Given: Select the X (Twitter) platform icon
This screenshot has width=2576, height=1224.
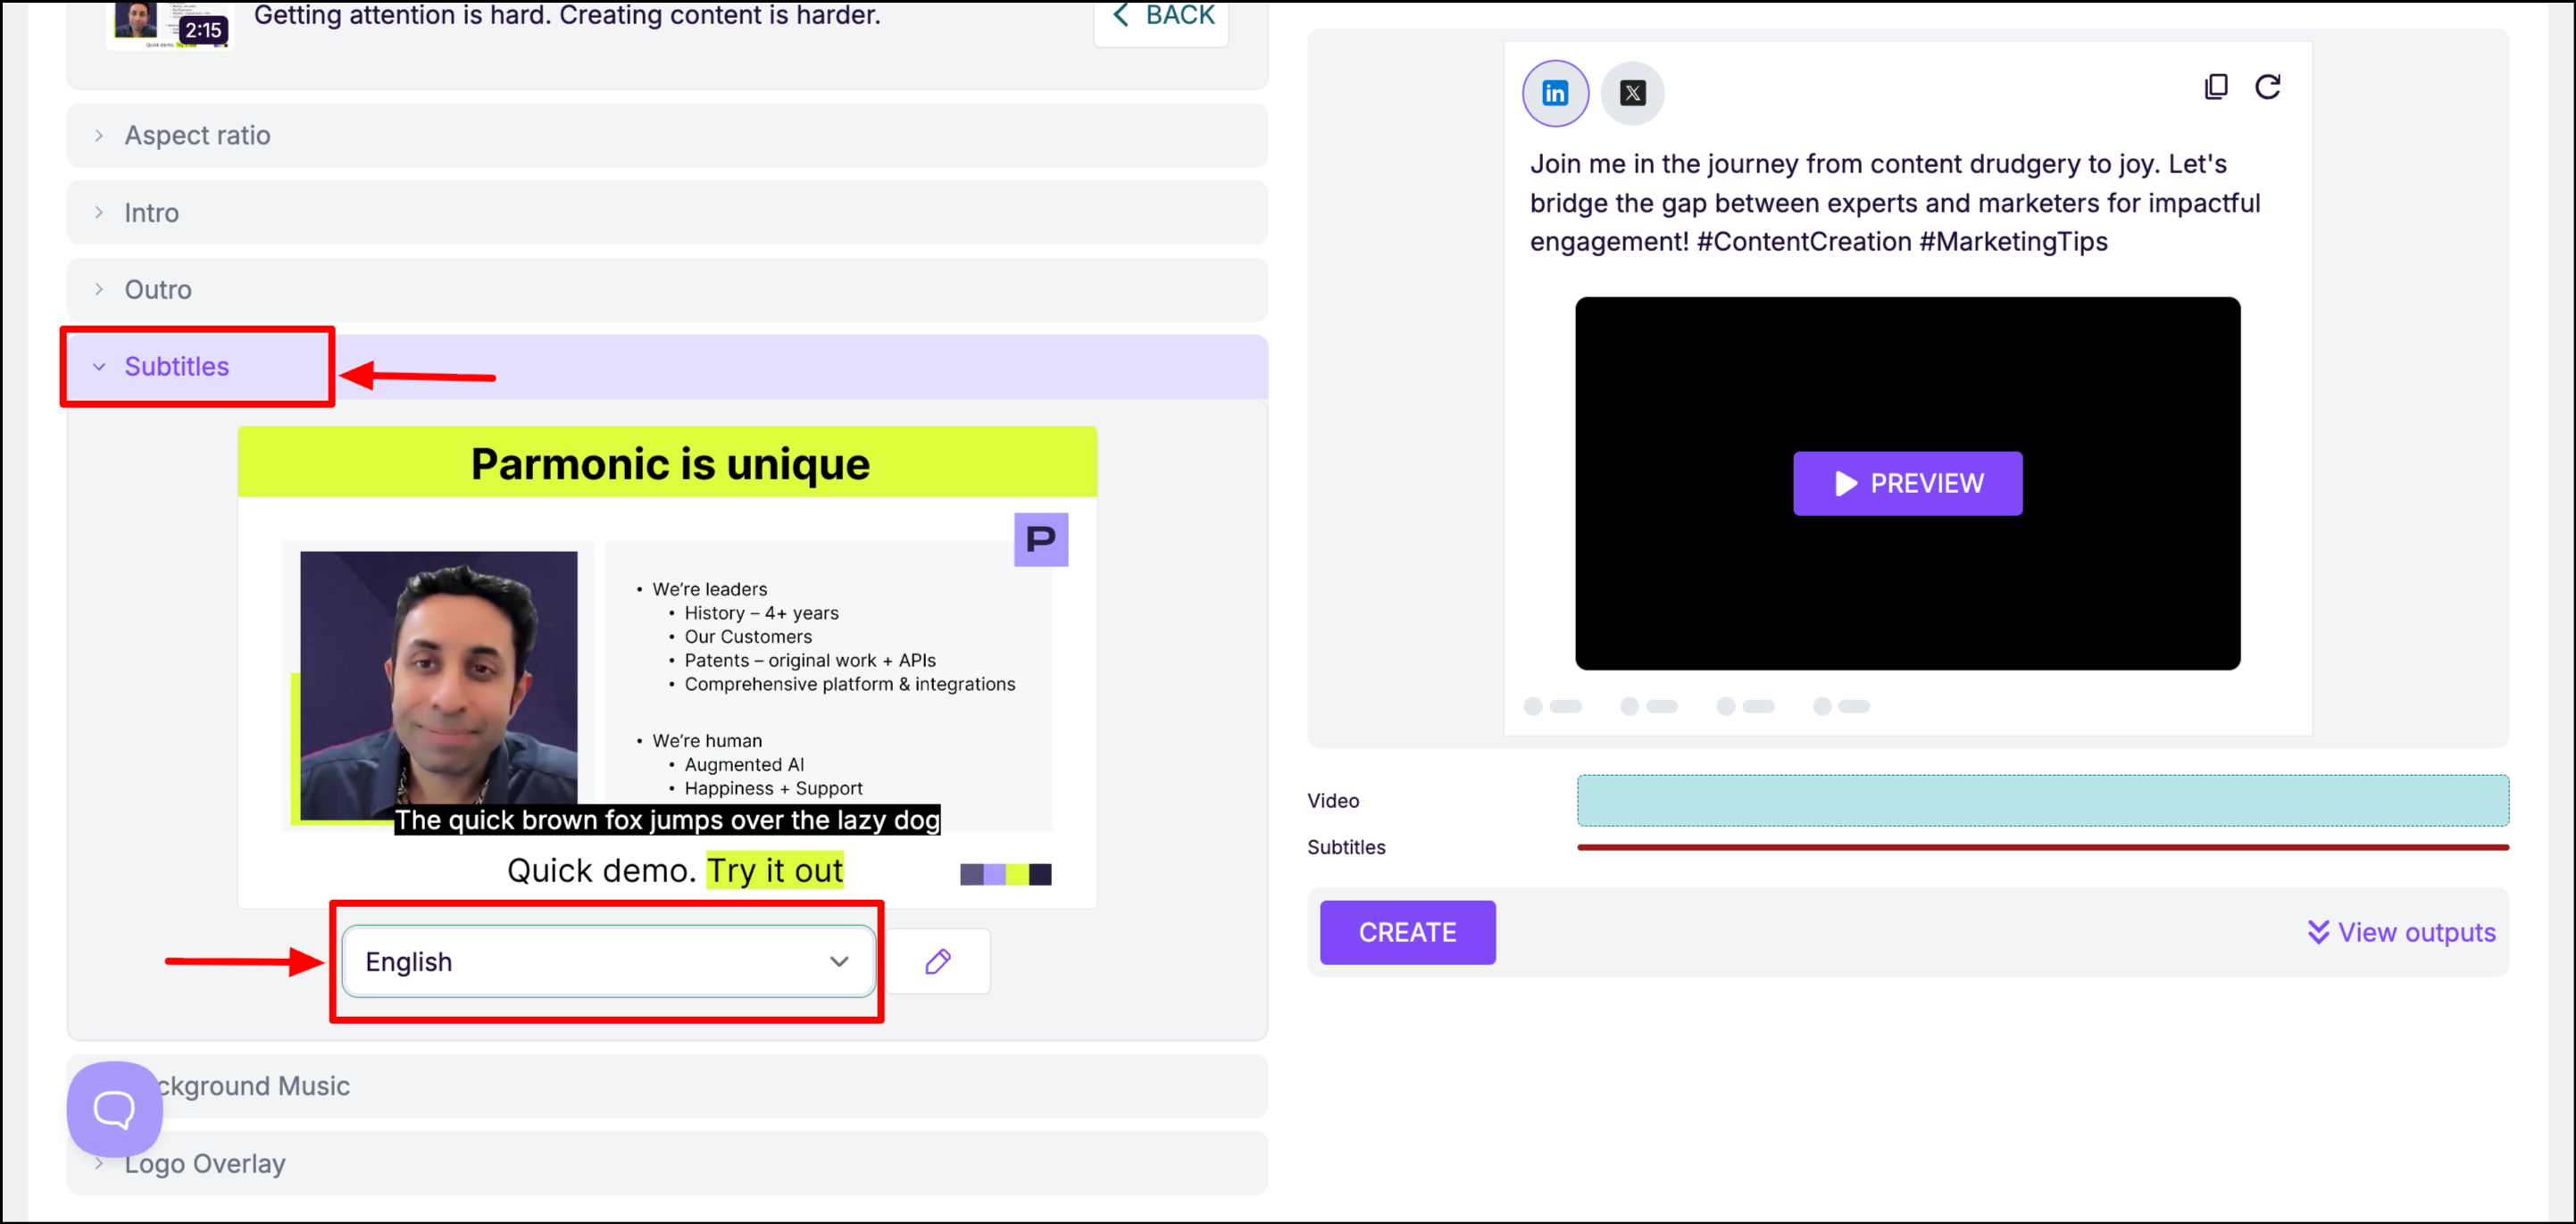Looking at the screenshot, I should pyautogui.click(x=1632, y=93).
